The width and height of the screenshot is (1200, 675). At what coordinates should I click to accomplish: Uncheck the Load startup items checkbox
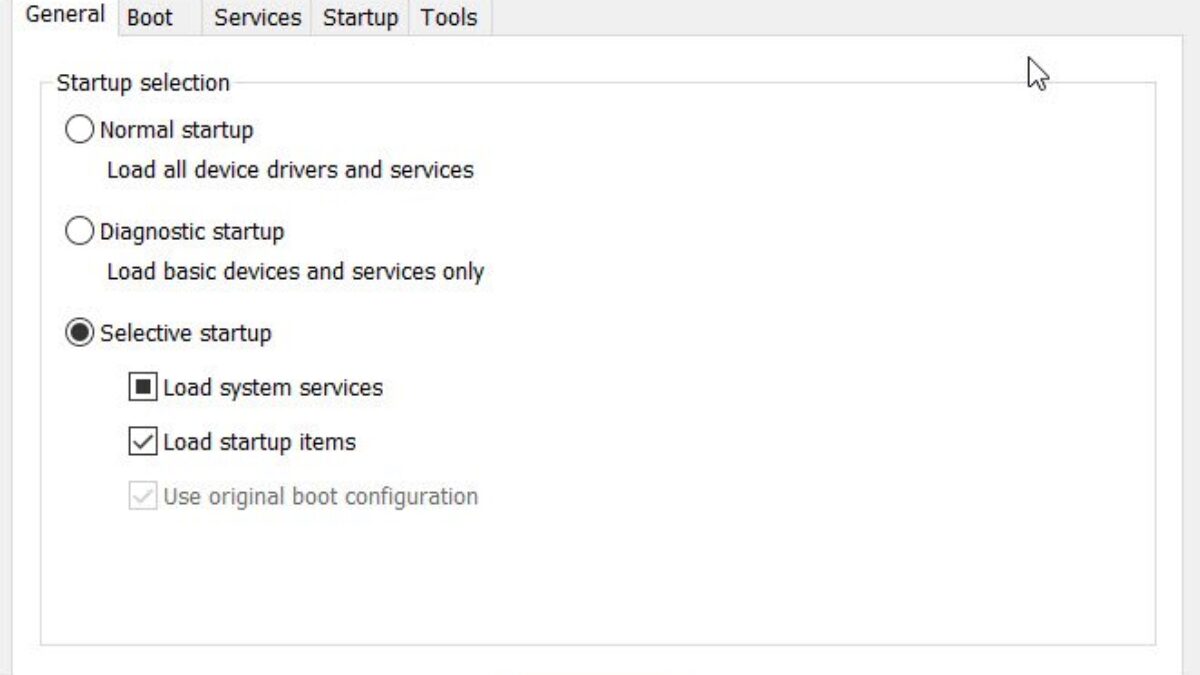[143, 441]
